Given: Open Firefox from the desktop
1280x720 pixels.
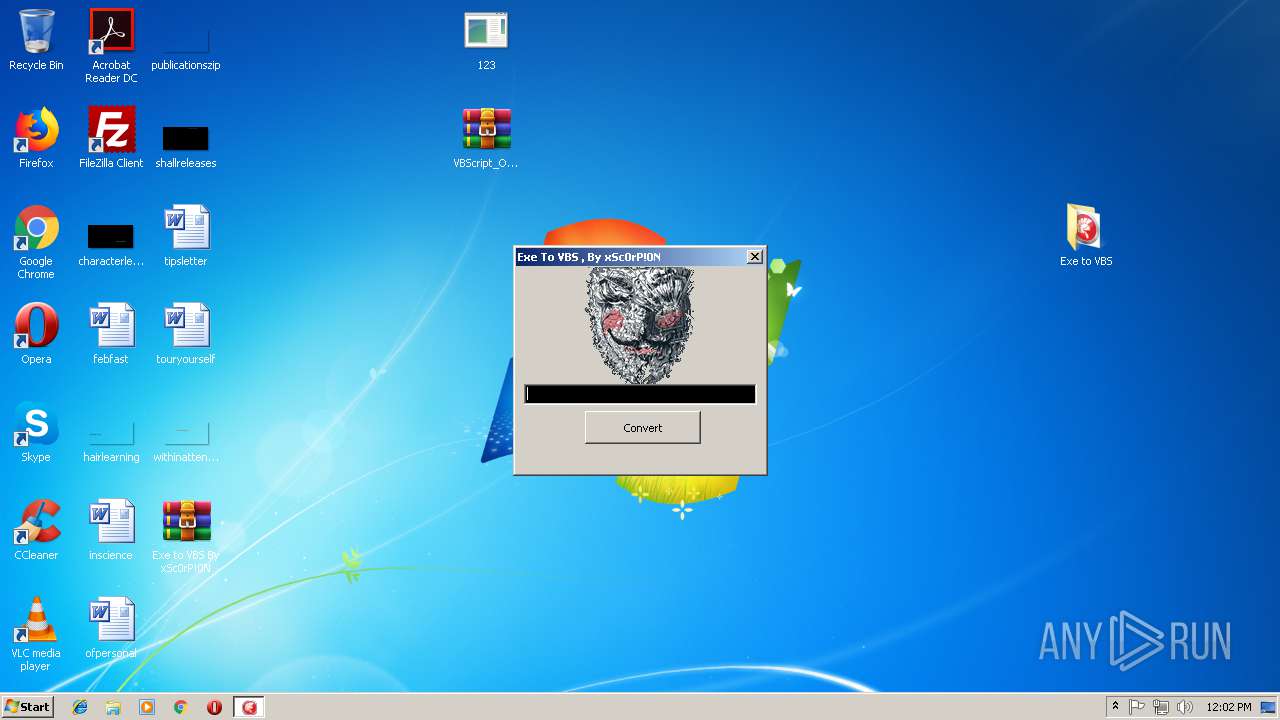Looking at the screenshot, I should point(36,138).
